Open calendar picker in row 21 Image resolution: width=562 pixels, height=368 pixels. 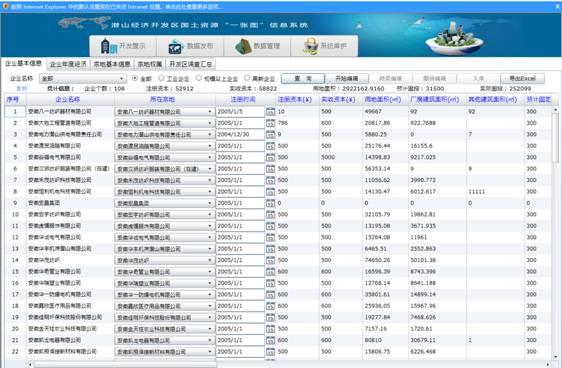[x=270, y=340]
